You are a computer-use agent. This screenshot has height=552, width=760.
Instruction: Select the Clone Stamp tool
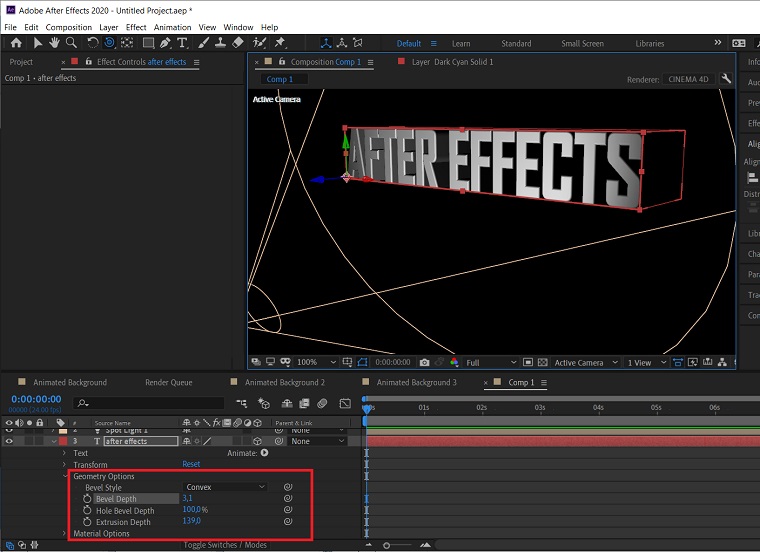pyautogui.click(x=220, y=43)
